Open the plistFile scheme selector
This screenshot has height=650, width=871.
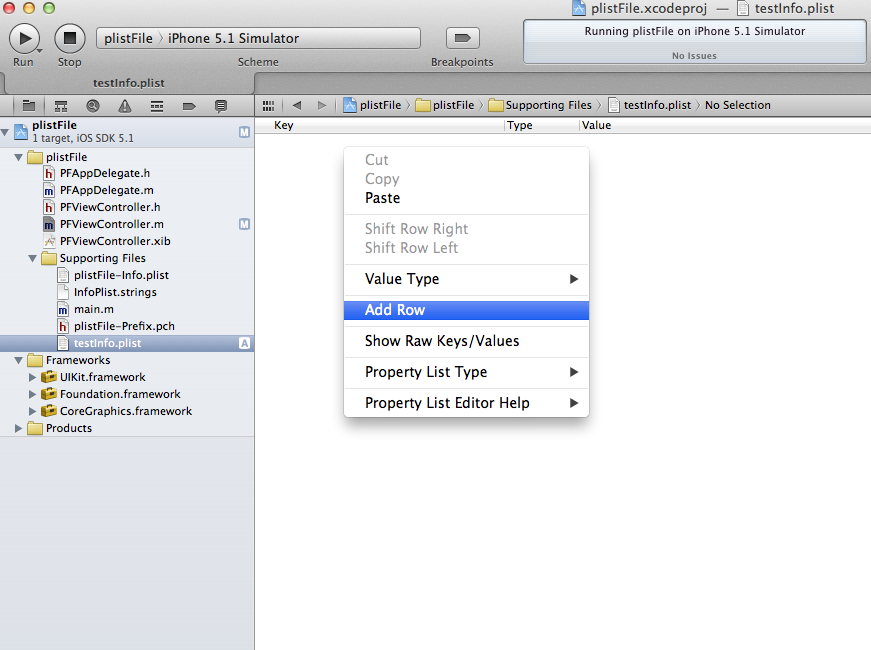128,38
